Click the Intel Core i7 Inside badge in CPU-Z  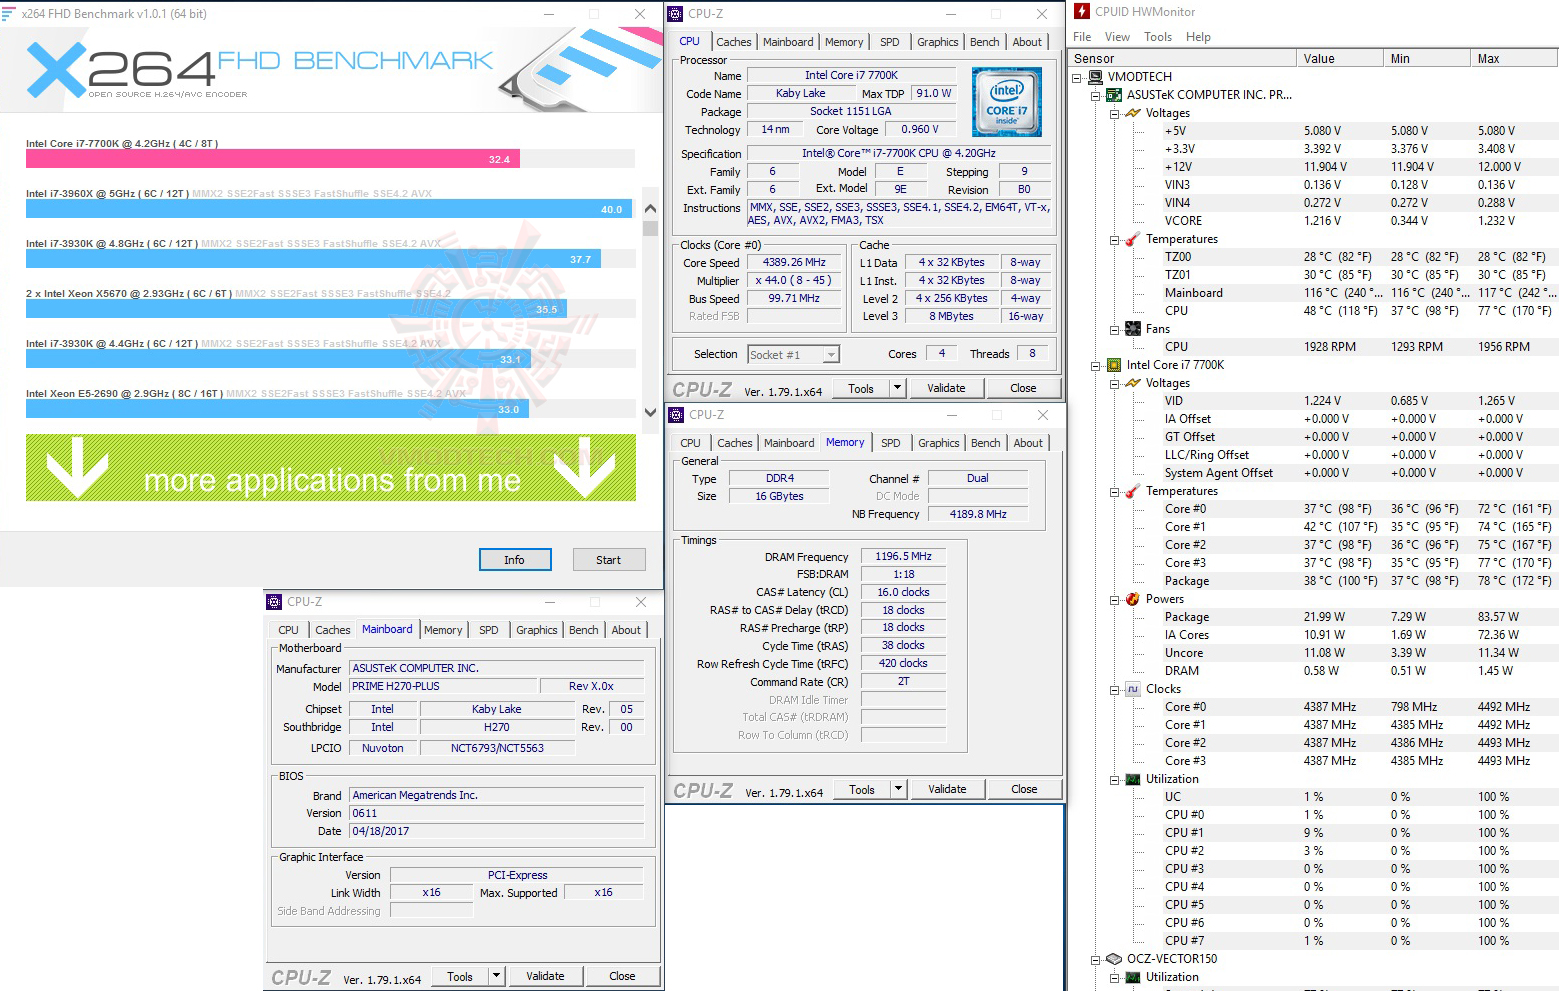pyautogui.click(x=1005, y=101)
